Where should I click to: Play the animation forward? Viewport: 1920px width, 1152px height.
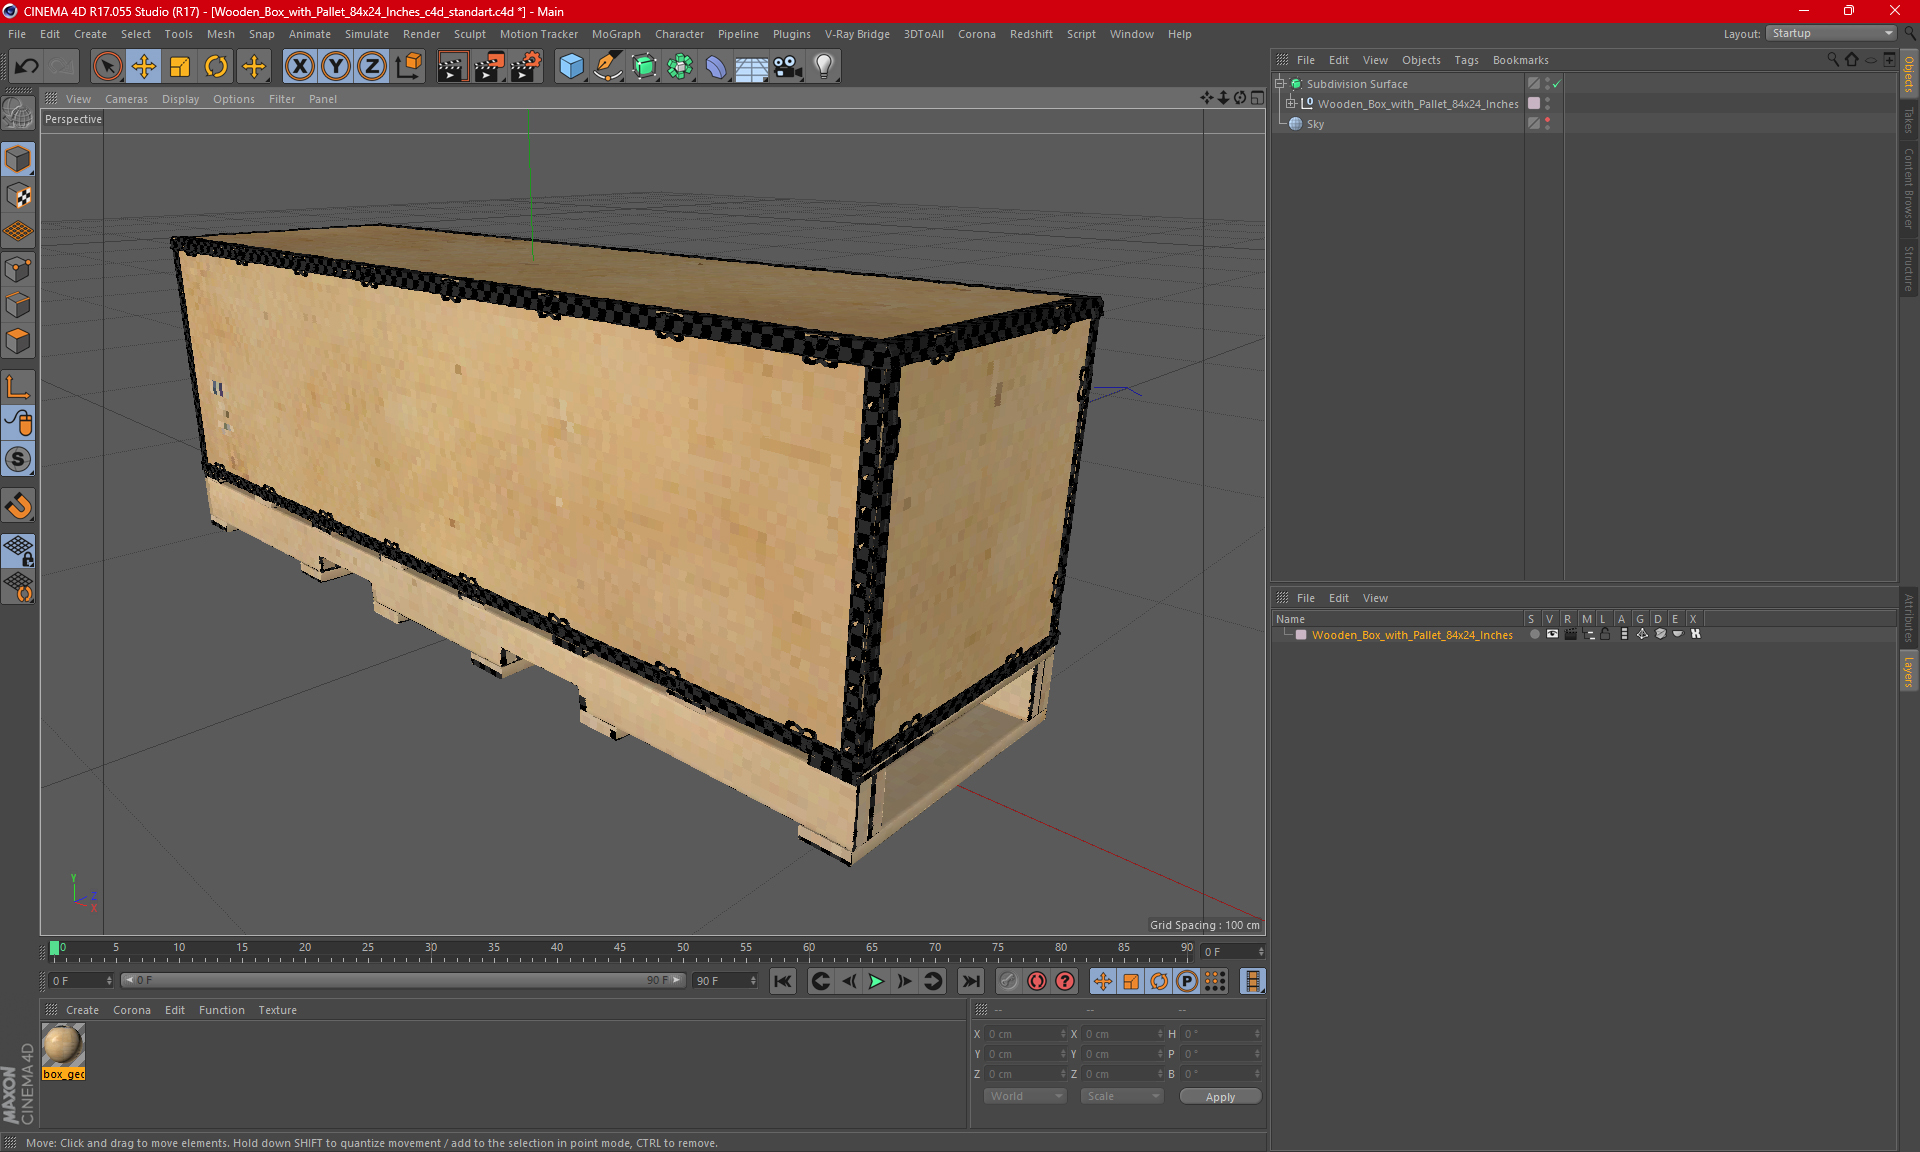tap(876, 981)
